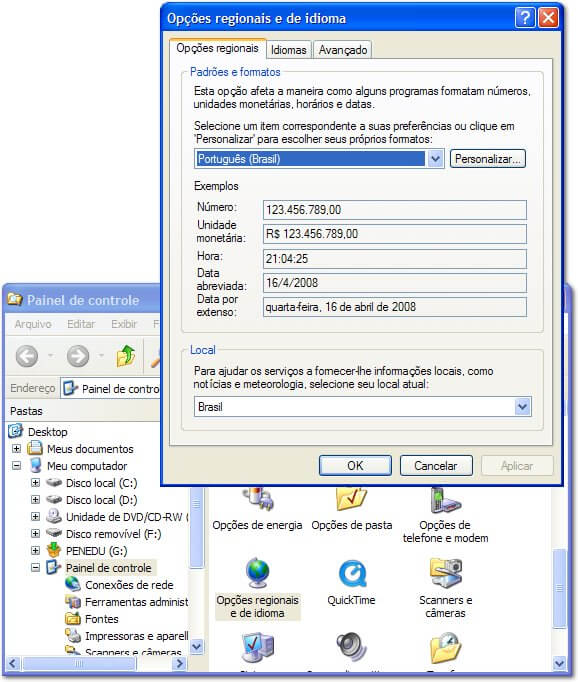Click the Número example field
578x682 pixels.
tap(394, 210)
